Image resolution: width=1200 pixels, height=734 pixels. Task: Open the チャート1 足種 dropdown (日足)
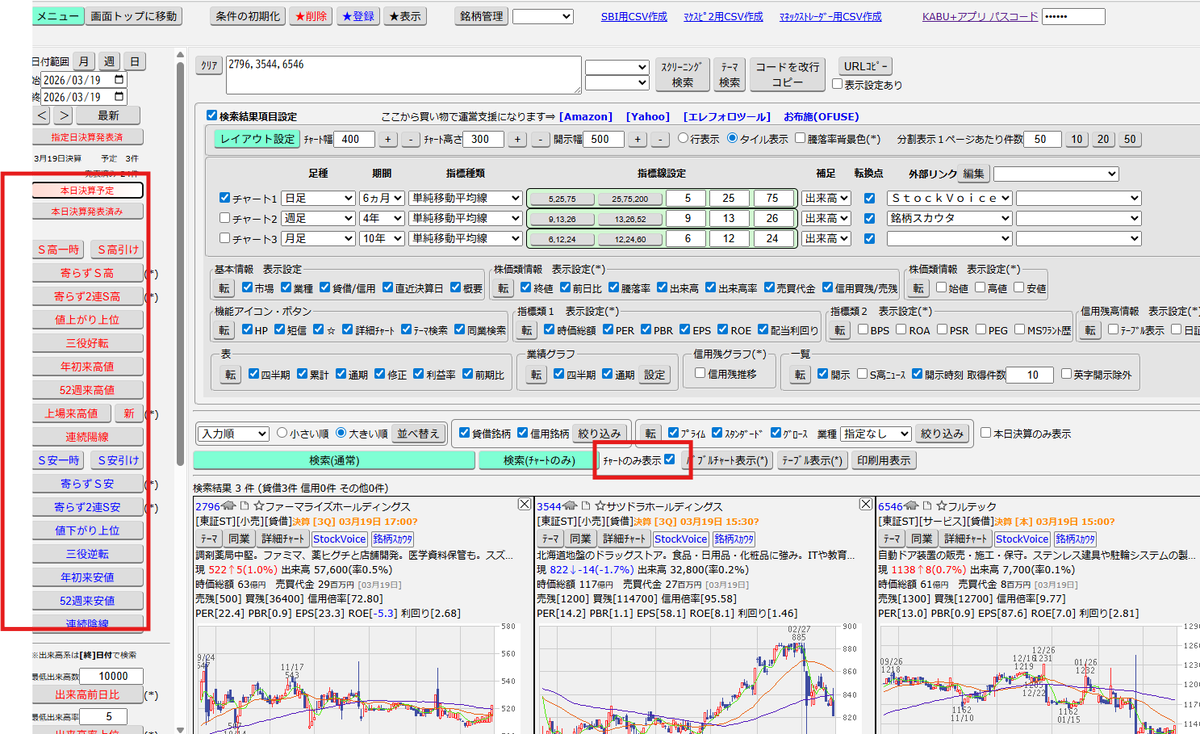point(317,198)
